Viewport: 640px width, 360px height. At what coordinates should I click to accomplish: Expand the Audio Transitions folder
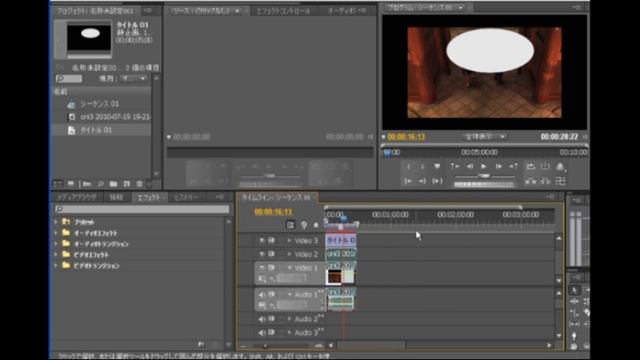coord(56,244)
